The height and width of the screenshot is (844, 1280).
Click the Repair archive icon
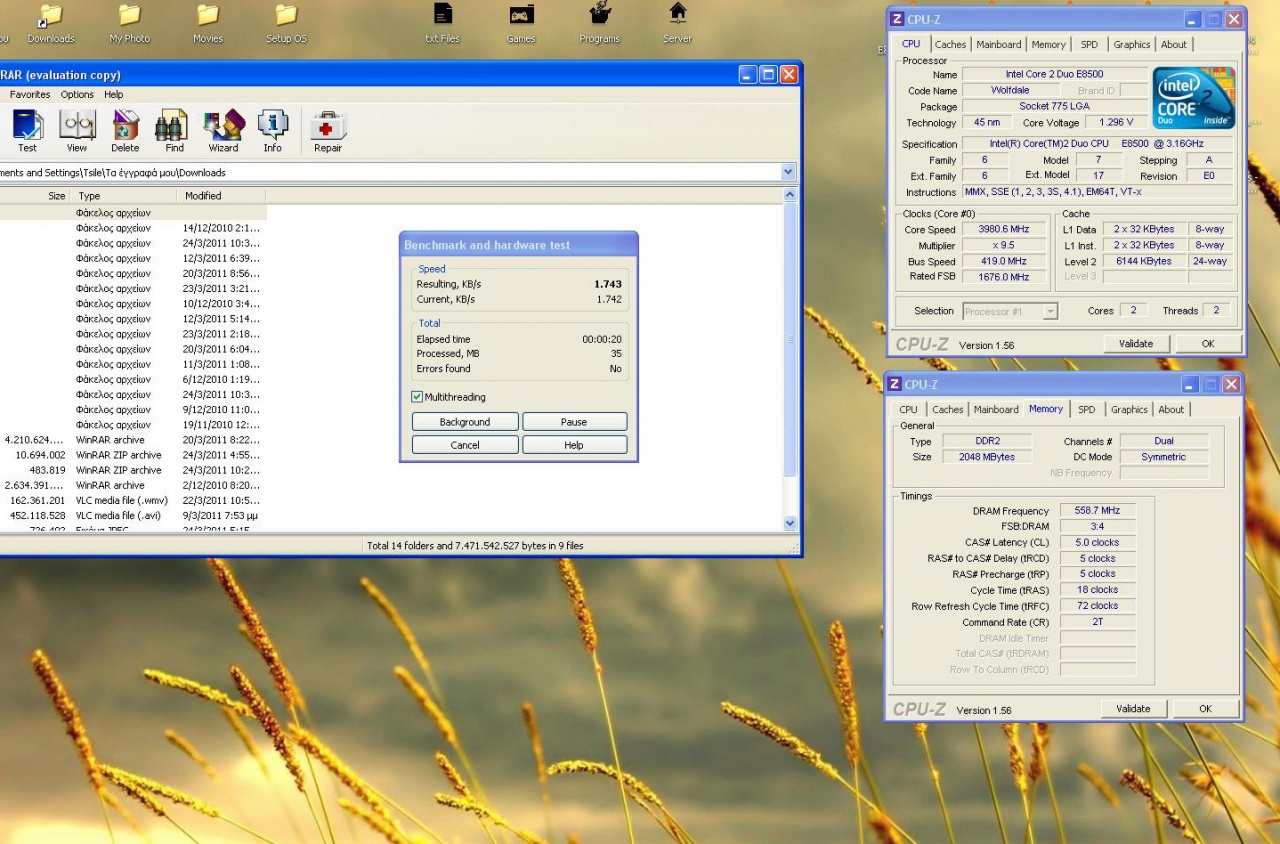click(x=328, y=128)
